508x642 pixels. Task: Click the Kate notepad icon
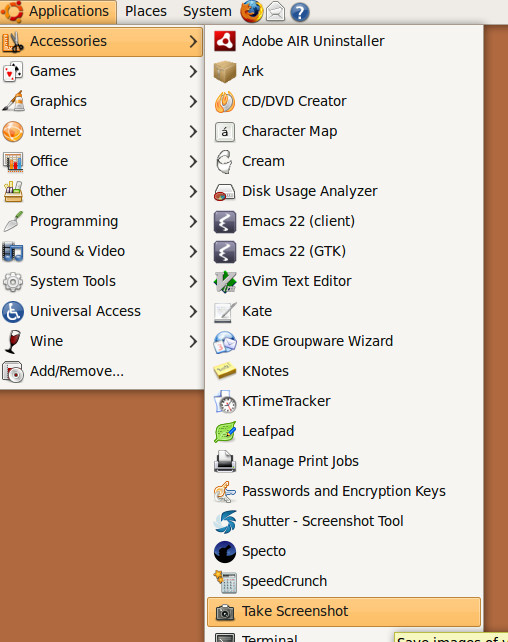pos(225,312)
